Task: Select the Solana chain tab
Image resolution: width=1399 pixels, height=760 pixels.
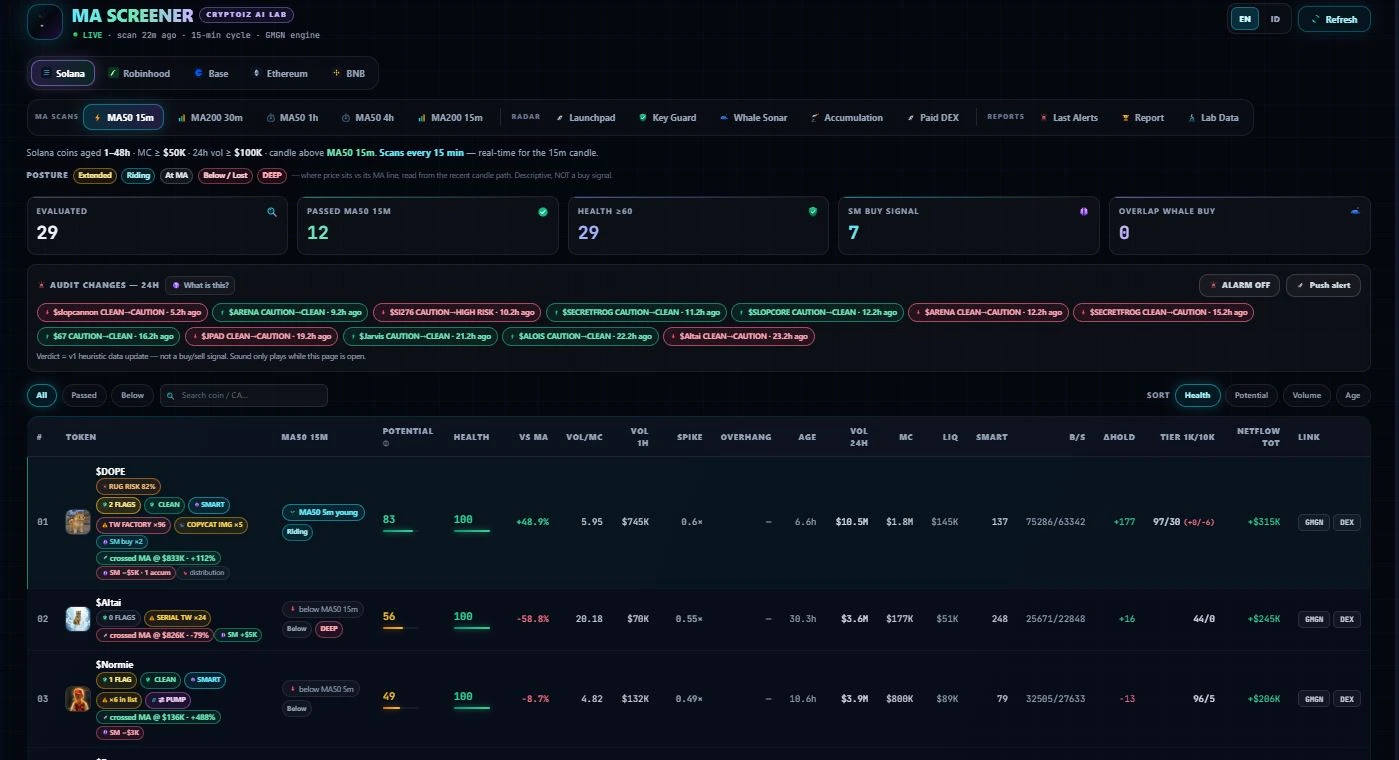Action: [x=63, y=73]
